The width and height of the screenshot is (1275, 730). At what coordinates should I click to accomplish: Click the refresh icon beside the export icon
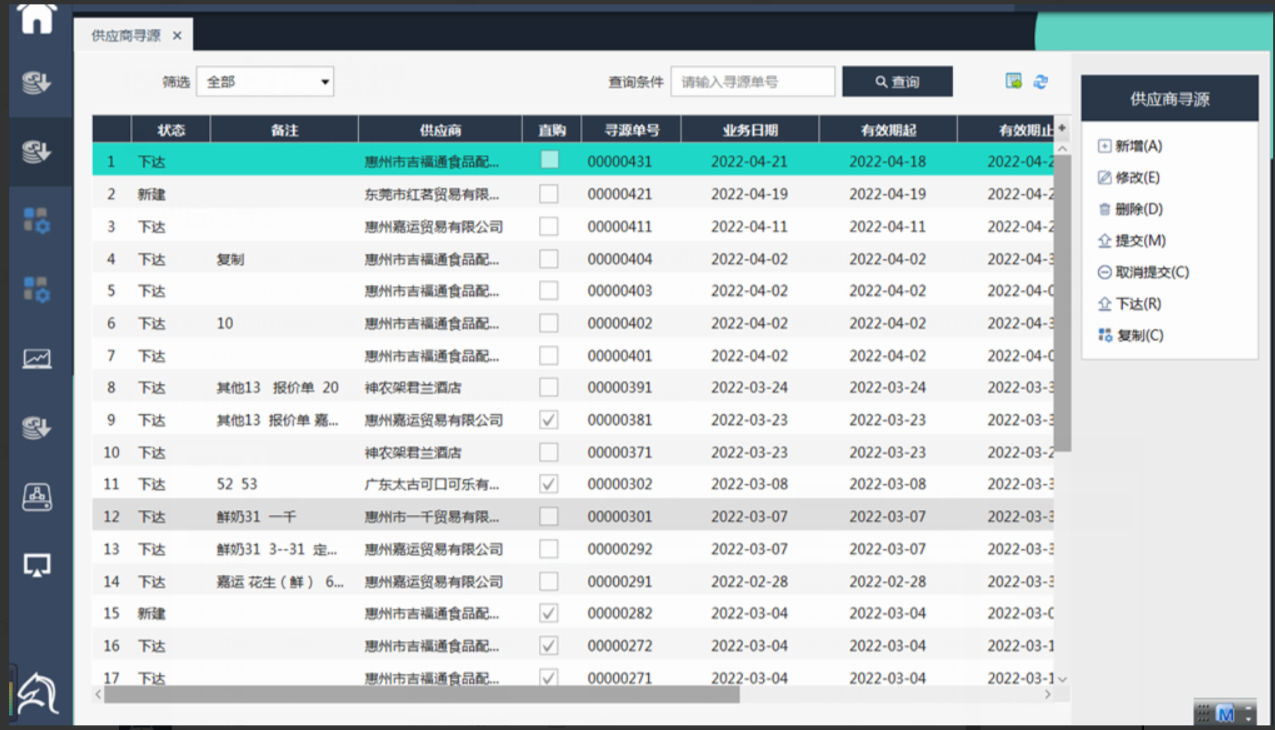[1041, 82]
